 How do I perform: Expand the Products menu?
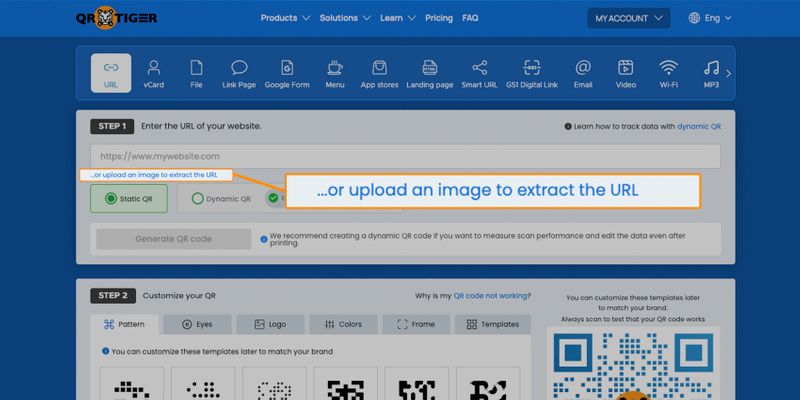(x=285, y=18)
